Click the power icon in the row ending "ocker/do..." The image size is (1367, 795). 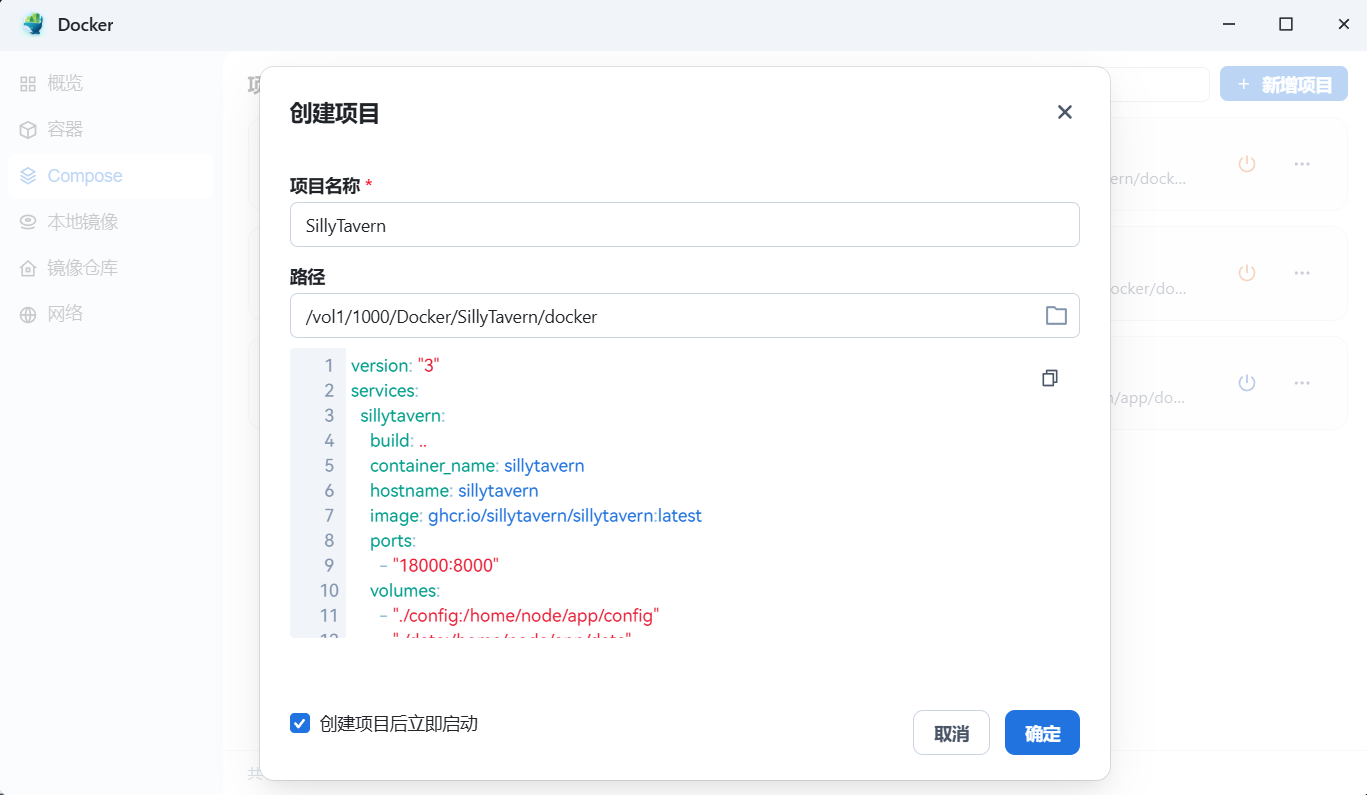click(x=1247, y=272)
